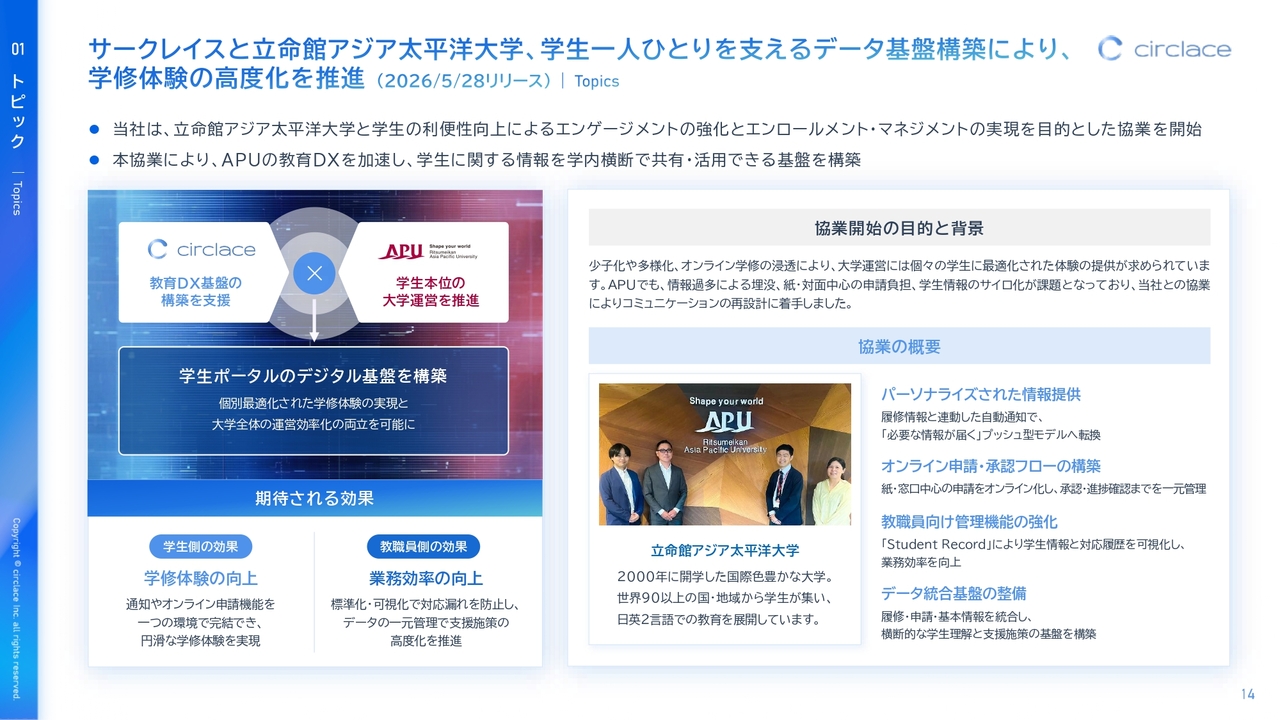Viewport: 1280px width, 720px height.
Task: Click the first bullet starting 当社は、立命館アジア太平洋大学
Action: (657, 129)
